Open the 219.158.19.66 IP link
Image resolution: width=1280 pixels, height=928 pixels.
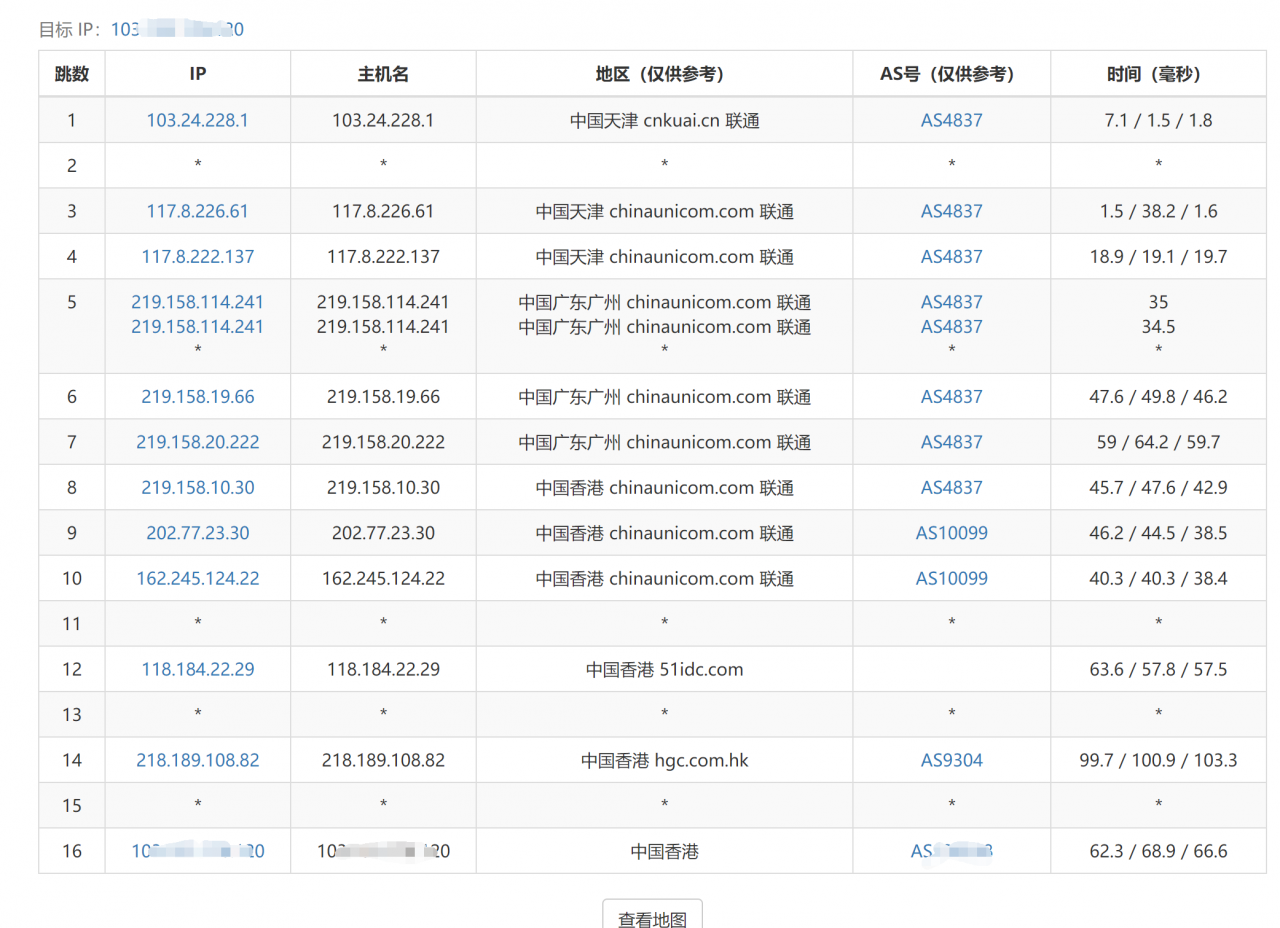(197, 397)
